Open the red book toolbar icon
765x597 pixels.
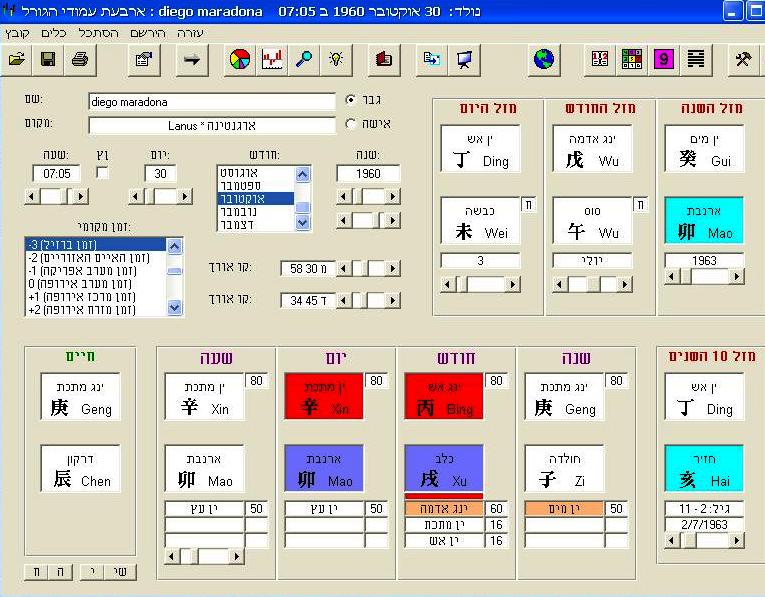[384, 60]
